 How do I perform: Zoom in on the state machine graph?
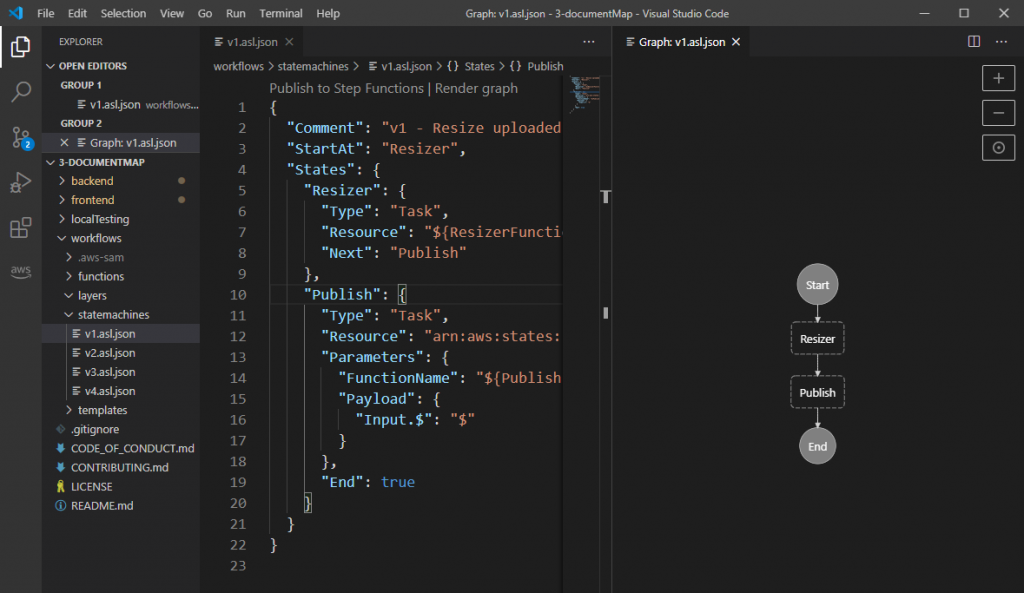point(998,77)
